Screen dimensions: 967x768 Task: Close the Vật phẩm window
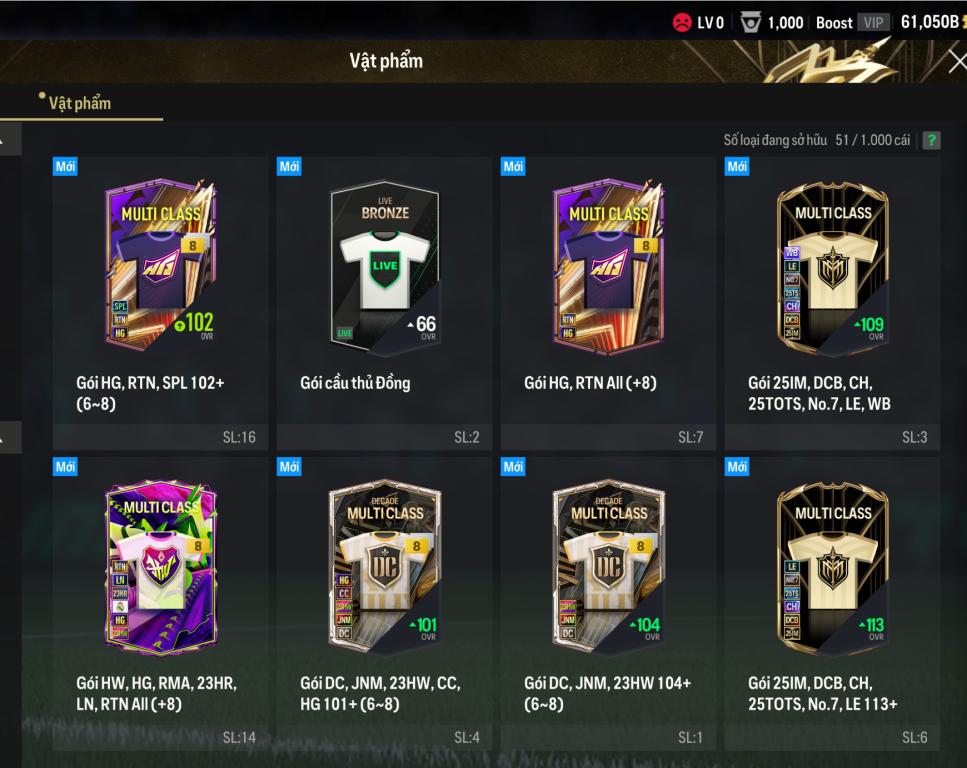point(957,62)
